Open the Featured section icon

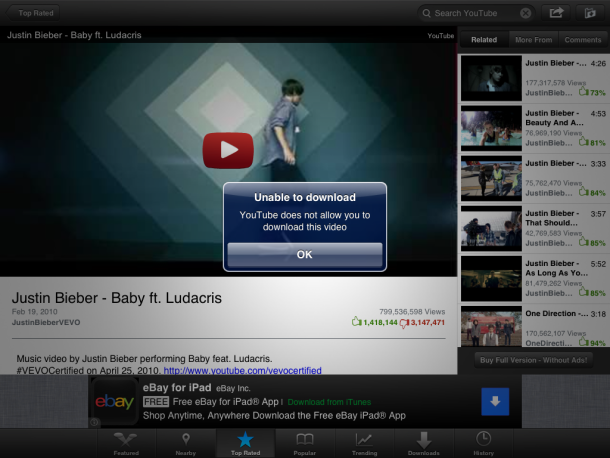(x=126, y=443)
